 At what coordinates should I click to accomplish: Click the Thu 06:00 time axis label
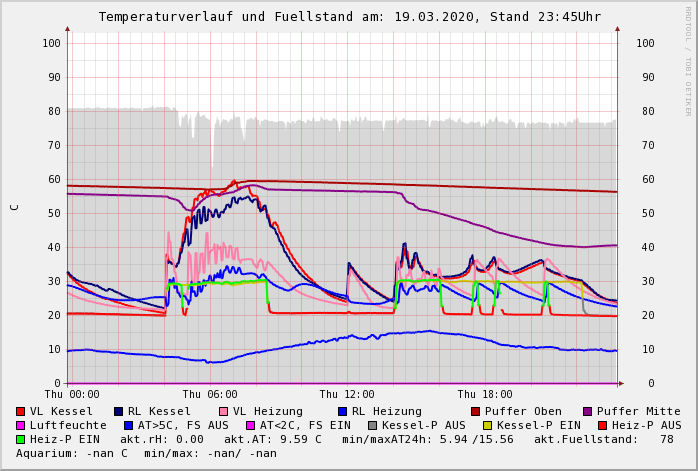[x=210, y=395]
